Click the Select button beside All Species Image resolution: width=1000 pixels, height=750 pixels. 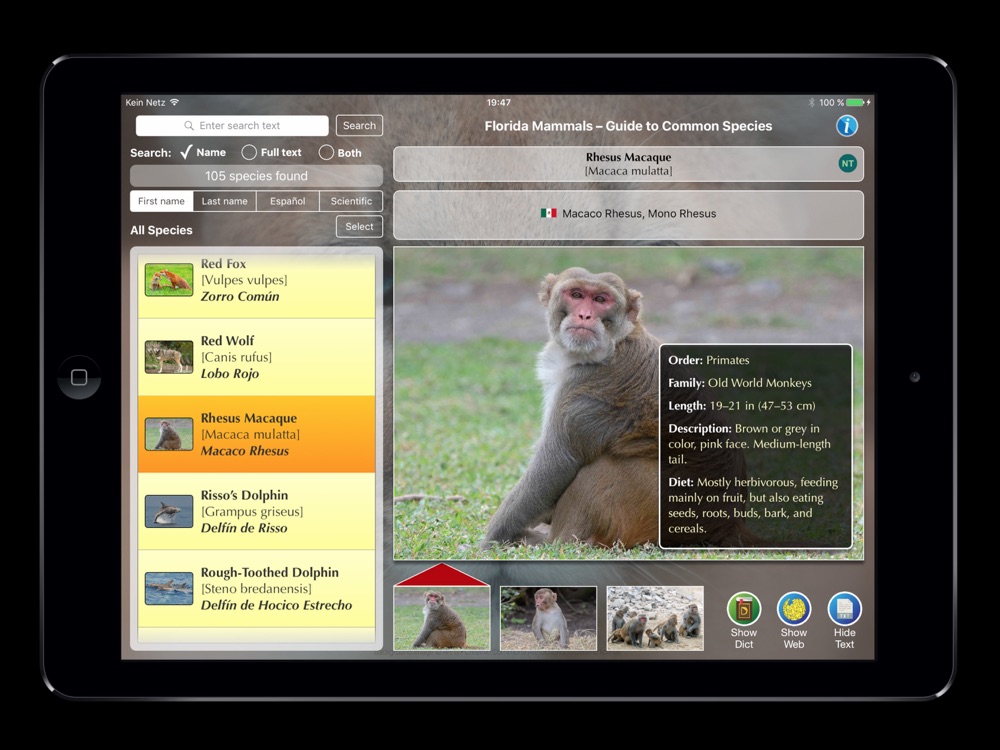[359, 226]
